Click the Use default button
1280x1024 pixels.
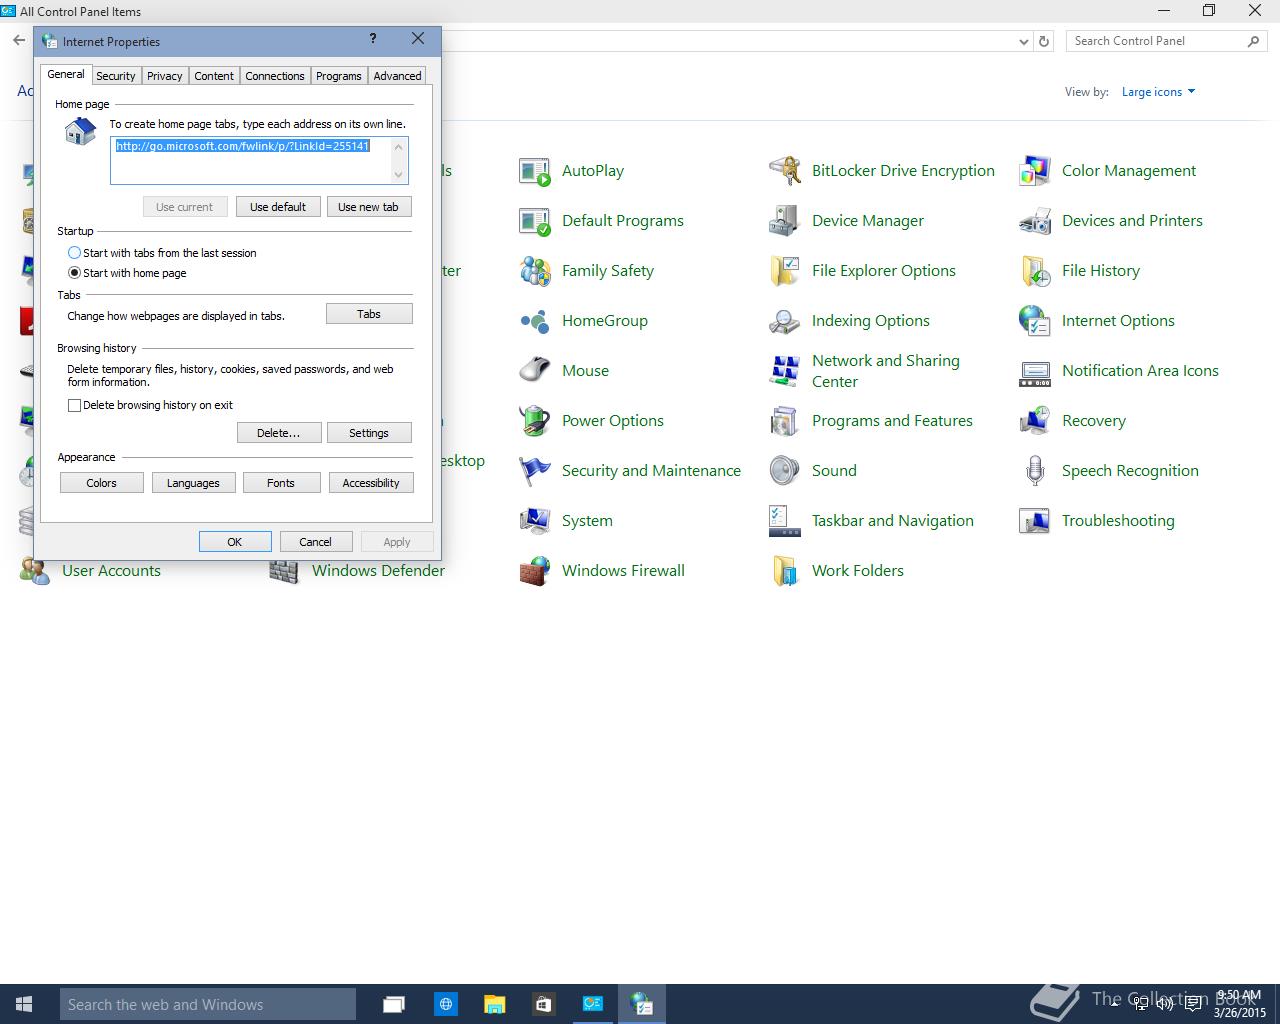tap(278, 207)
